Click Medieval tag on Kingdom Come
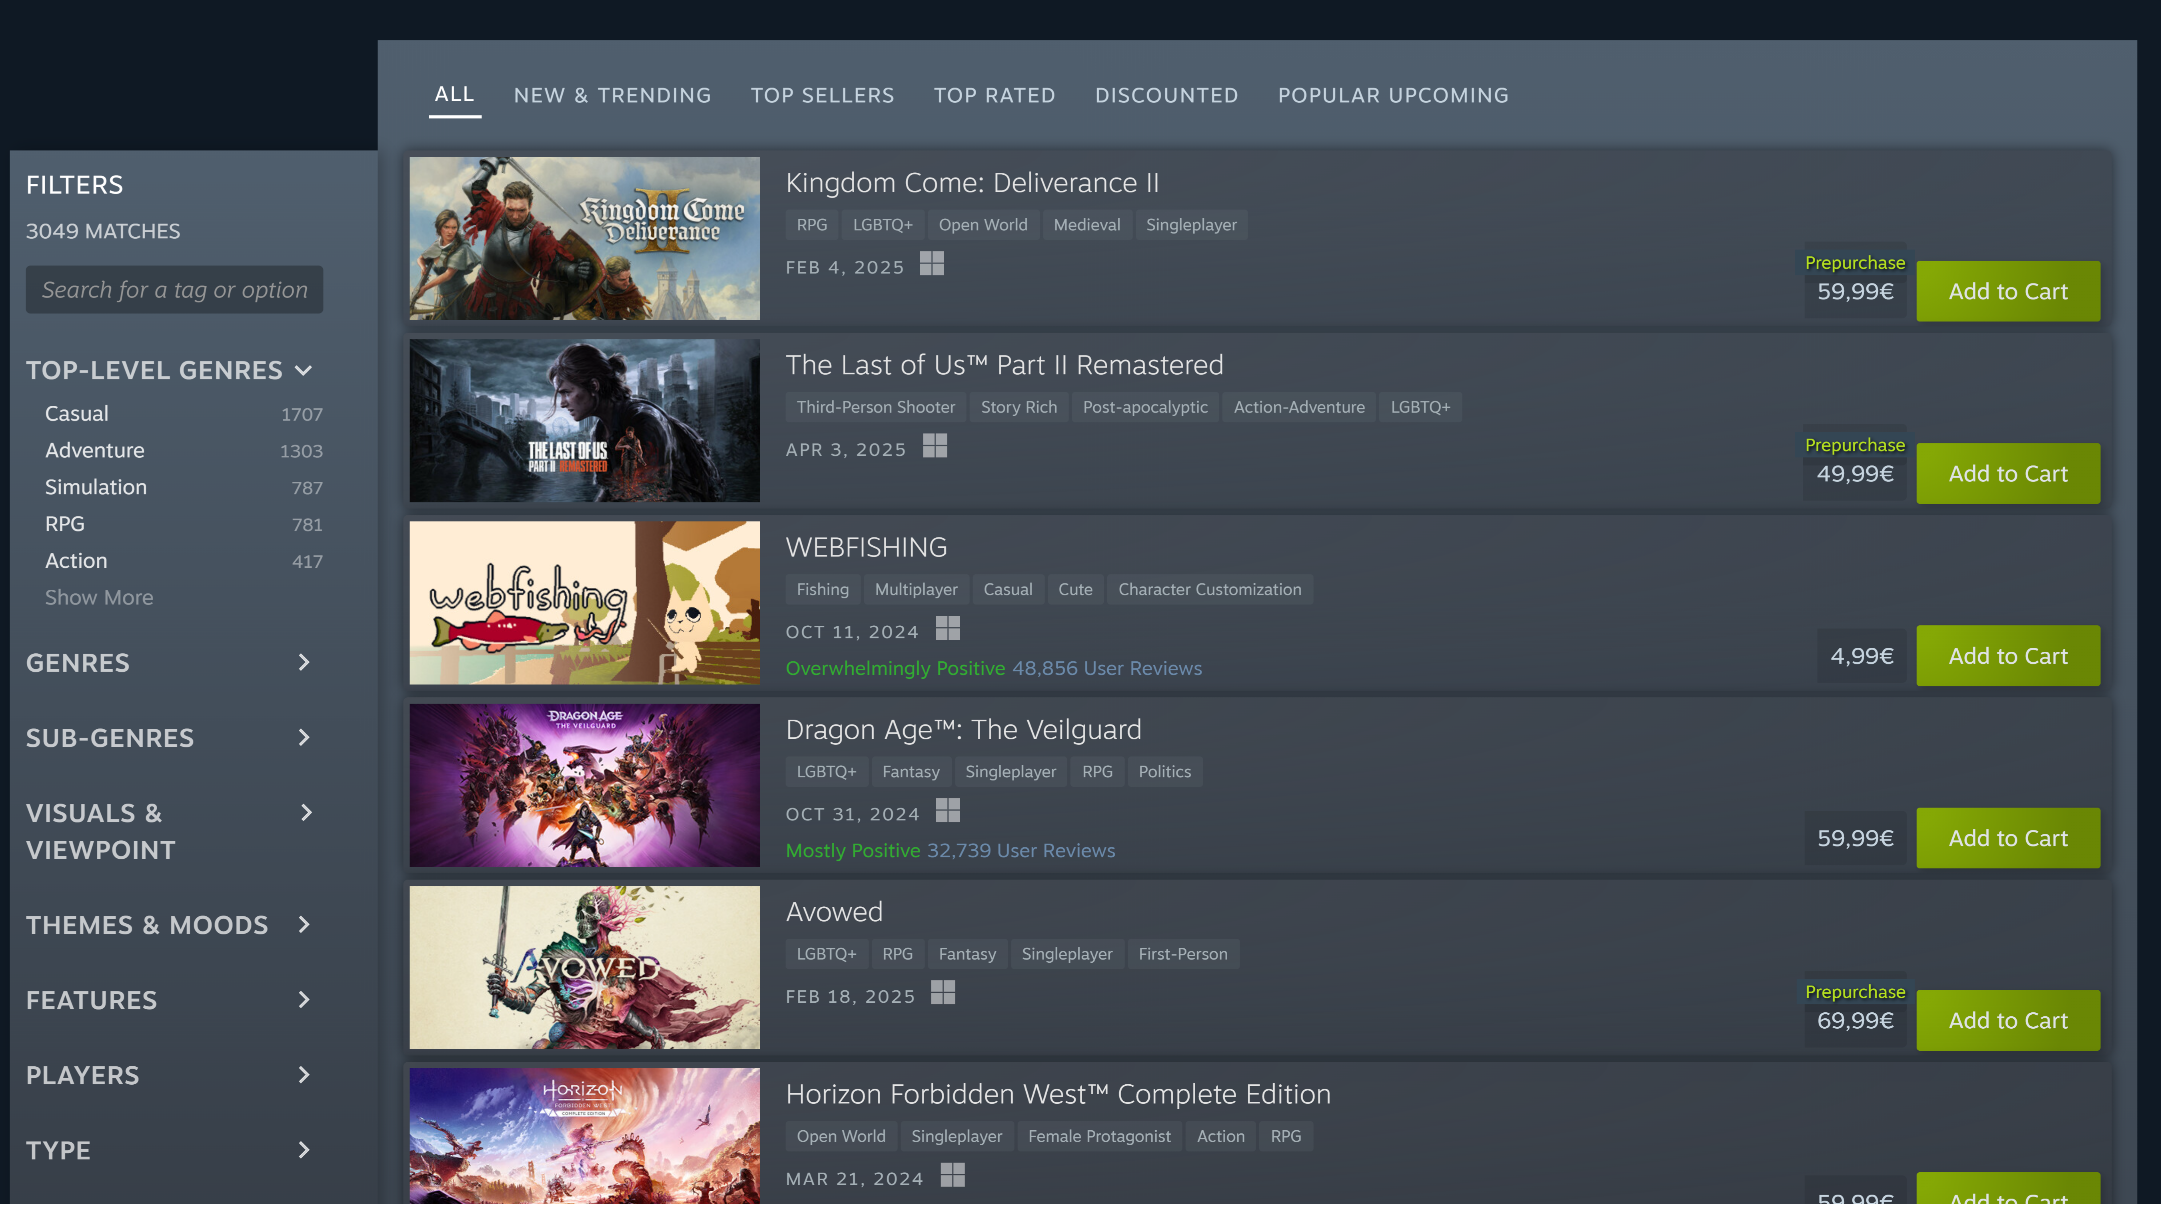This screenshot has width=2161, height=1205. [x=1086, y=225]
